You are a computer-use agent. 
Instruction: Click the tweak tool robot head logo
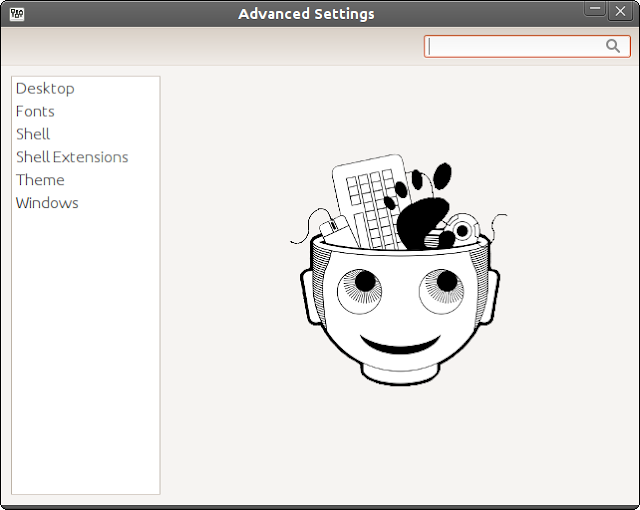coord(399,270)
